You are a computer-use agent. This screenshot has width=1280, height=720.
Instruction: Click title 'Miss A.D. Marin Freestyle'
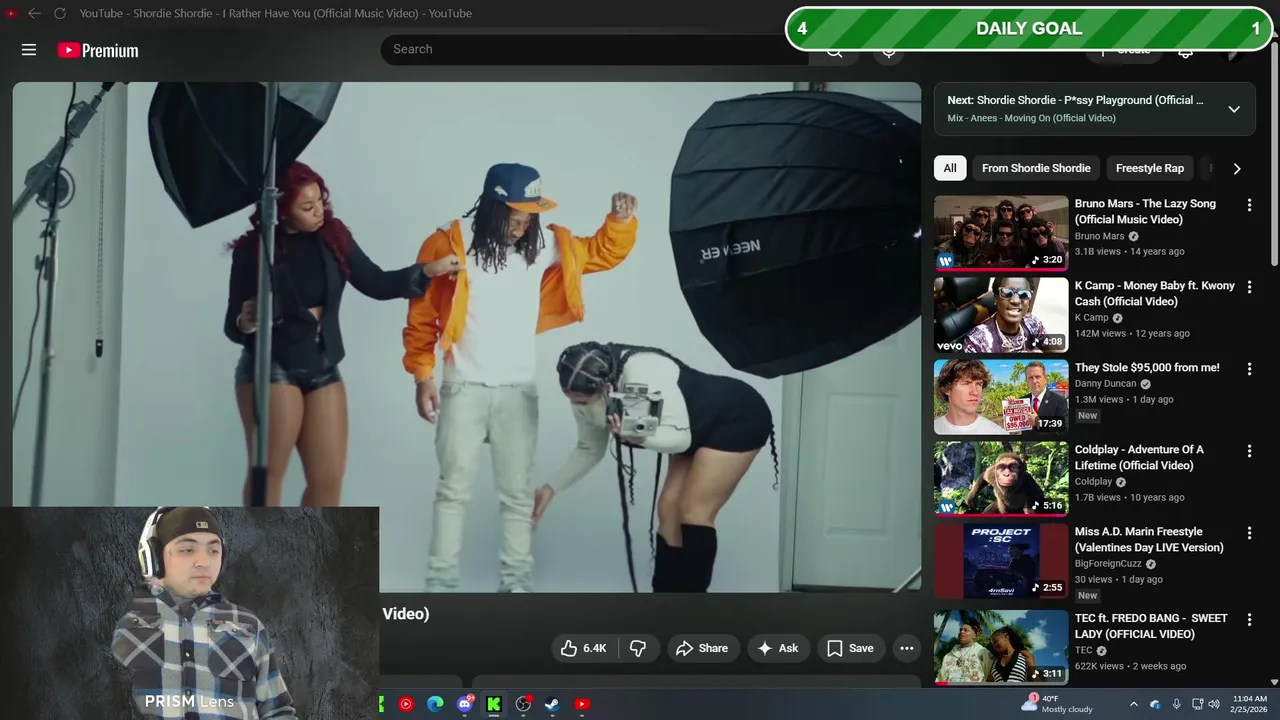click(x=1149, y=539)
